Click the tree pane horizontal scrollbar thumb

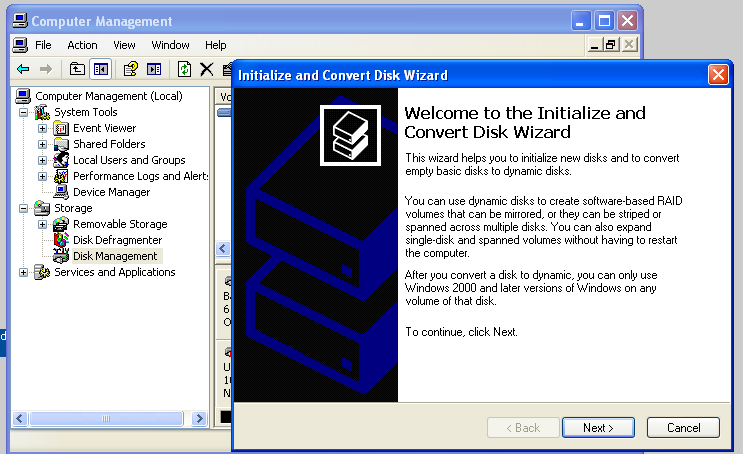[x=106, y=418]
